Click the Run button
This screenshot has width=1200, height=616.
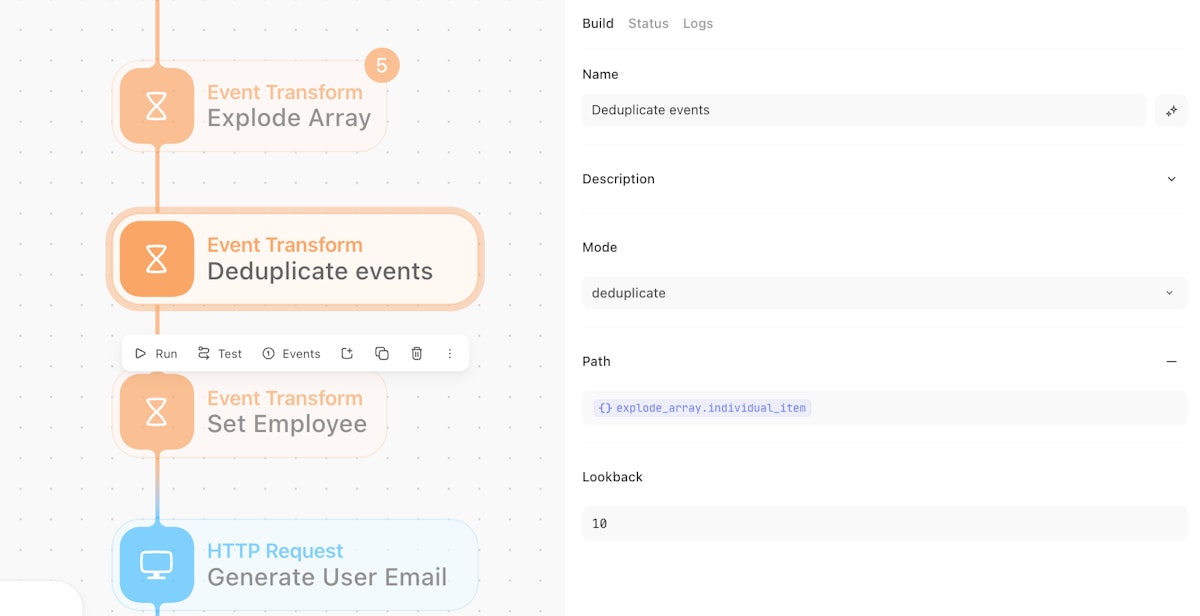coord(156,353)
